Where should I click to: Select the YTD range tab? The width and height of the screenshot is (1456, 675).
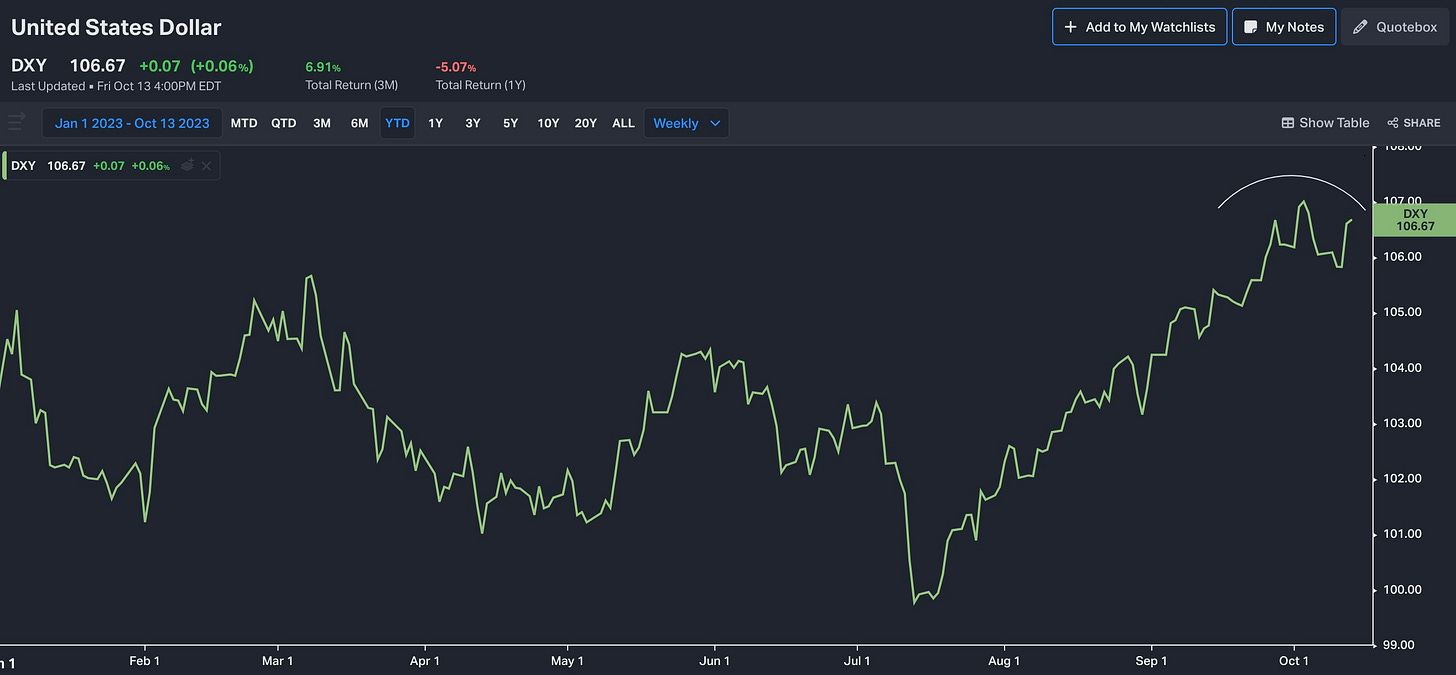point(397,123)
